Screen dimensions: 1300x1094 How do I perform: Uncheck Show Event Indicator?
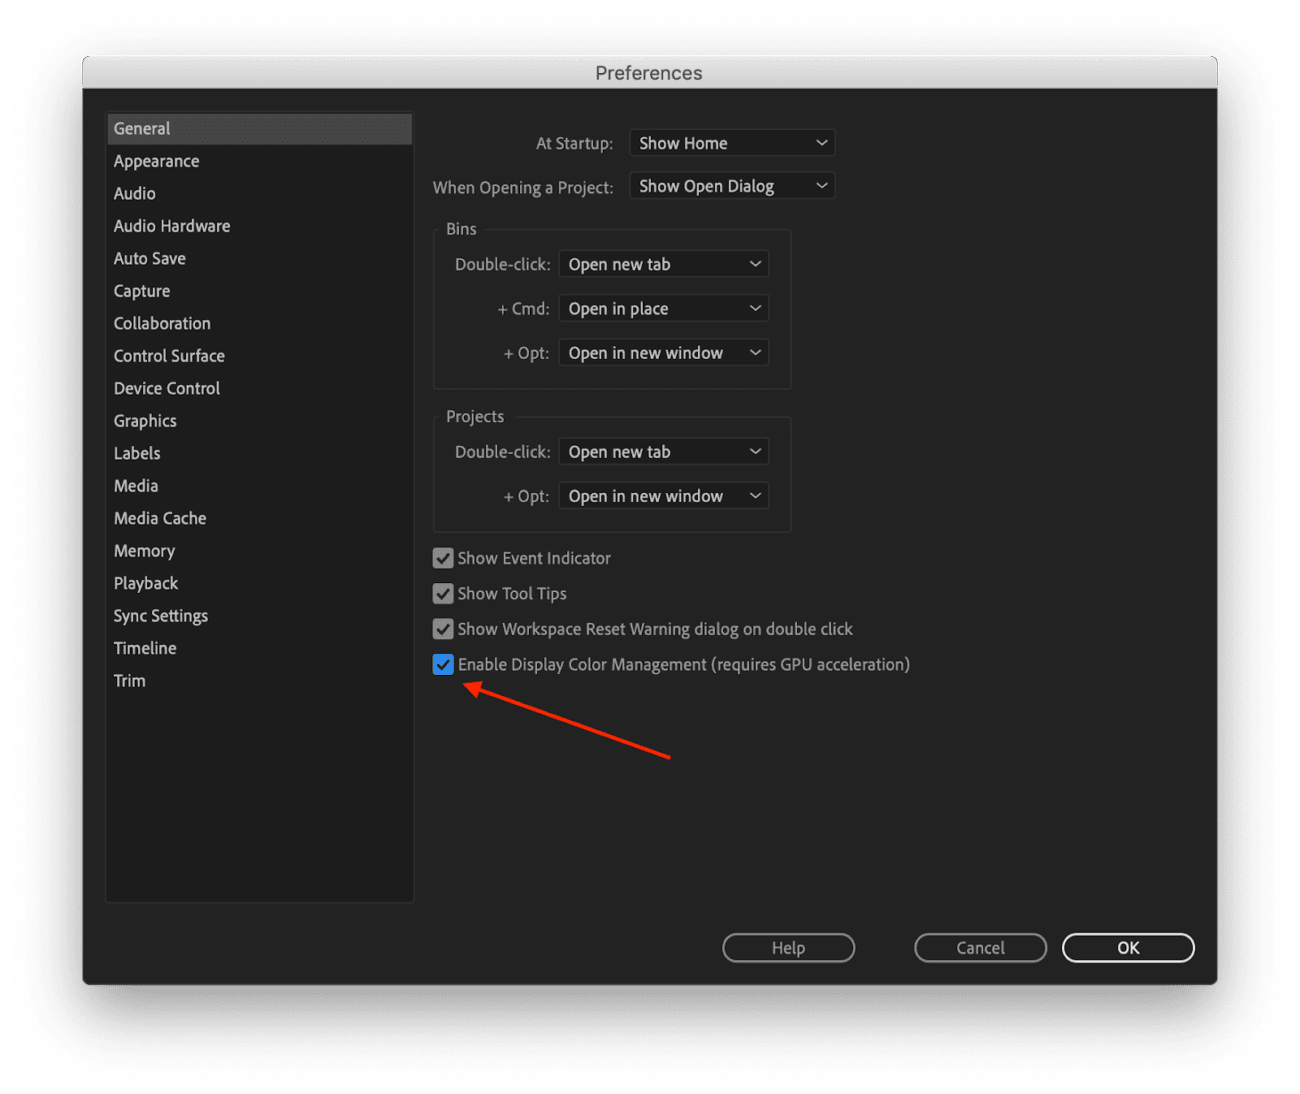[x=443, y=558]
